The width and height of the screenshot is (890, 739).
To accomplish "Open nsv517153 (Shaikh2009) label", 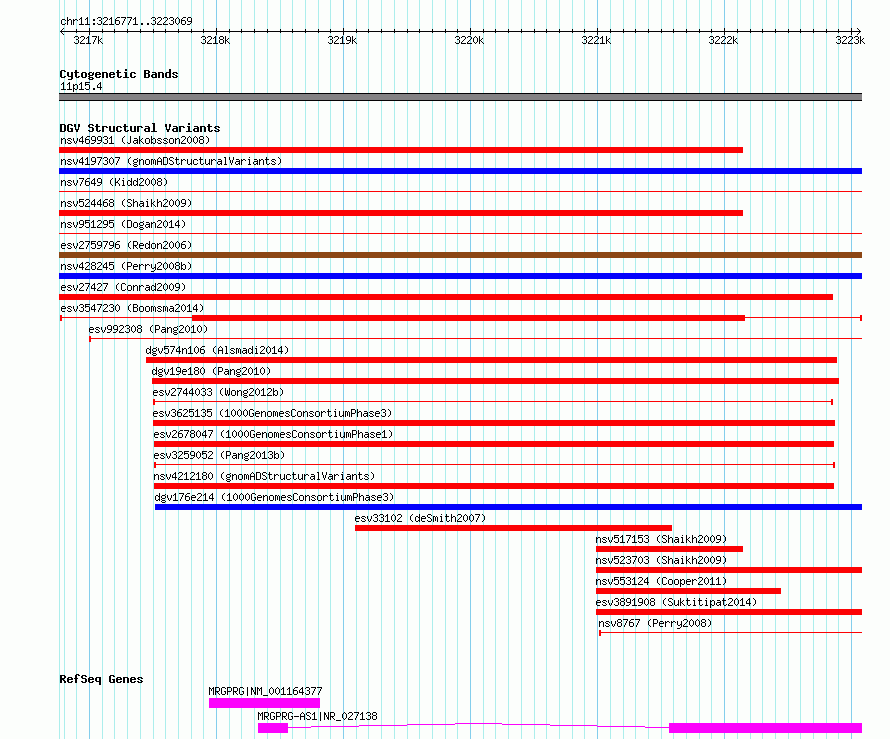I will pos(661,539).
